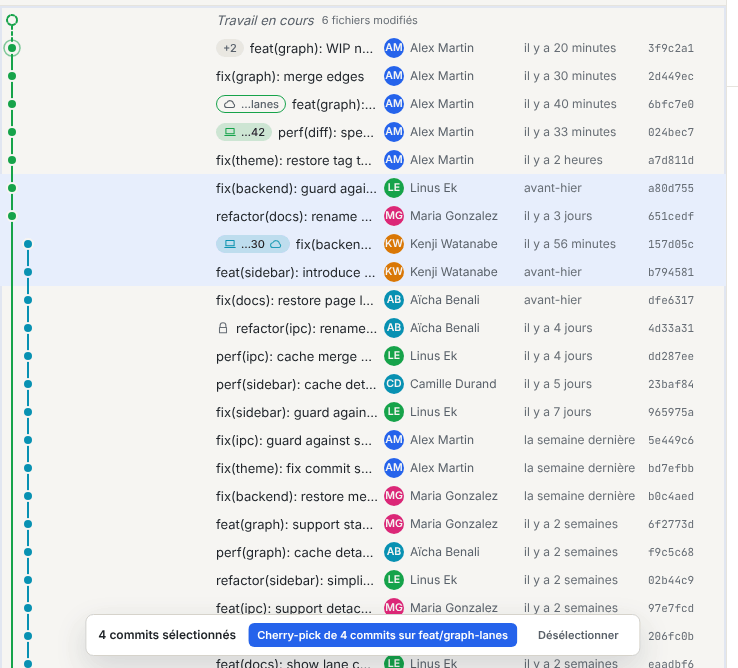Click the AM avatar for commit bd7efbb
Screen dimensions: 738x668
click(x=394, y=468)
